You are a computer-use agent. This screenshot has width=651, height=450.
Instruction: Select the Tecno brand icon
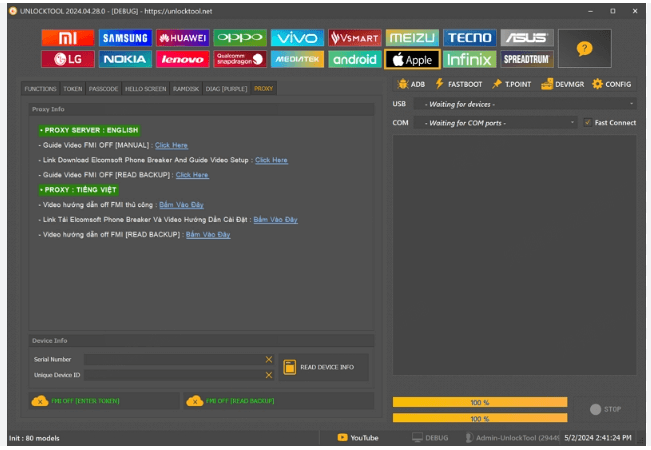pos(470,38)
